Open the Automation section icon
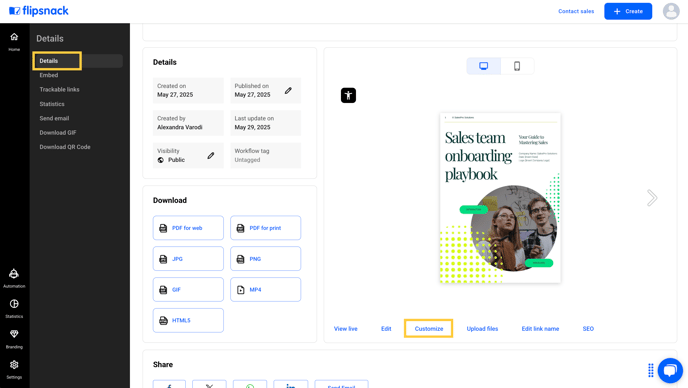The width and height of the screenshot is (688, 388). pos(14,274)
